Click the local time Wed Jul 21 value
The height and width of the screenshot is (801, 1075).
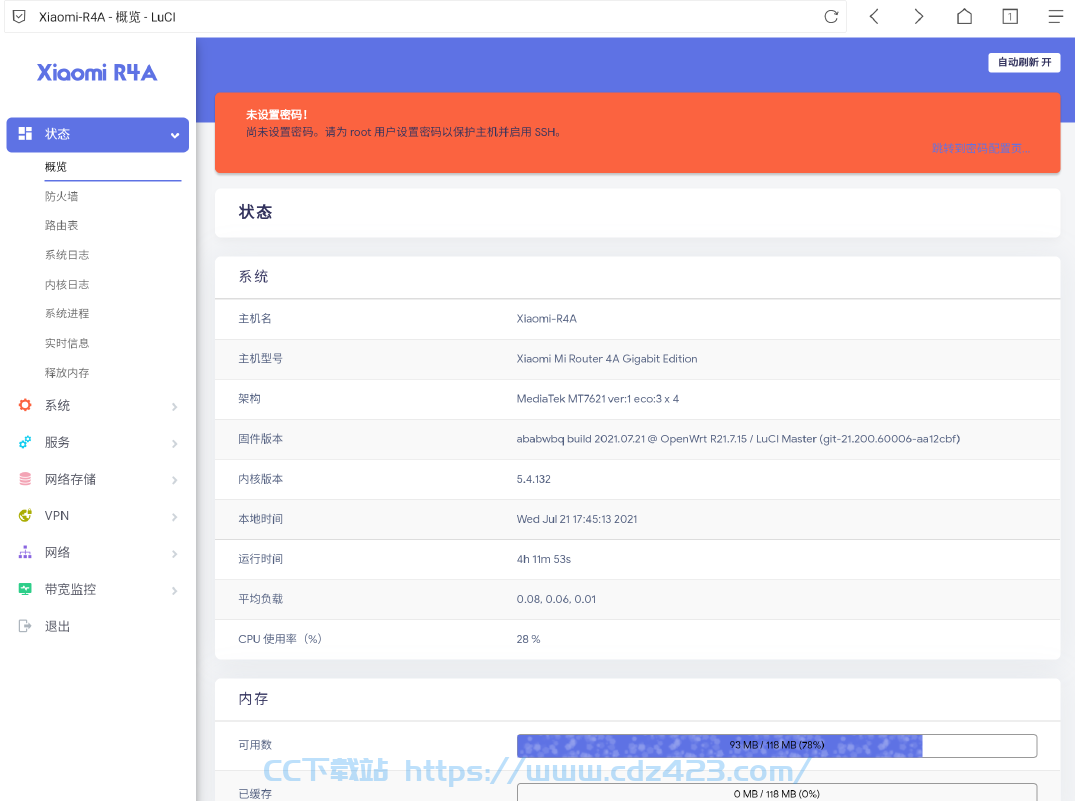pos(577,519)
